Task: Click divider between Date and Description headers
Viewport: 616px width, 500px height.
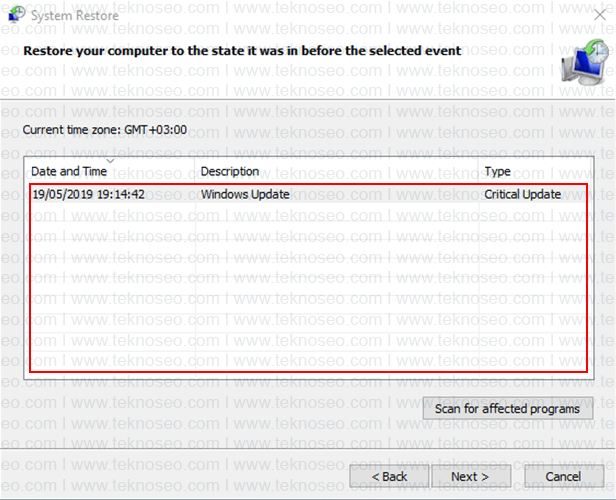Action: tap(195, 171)
